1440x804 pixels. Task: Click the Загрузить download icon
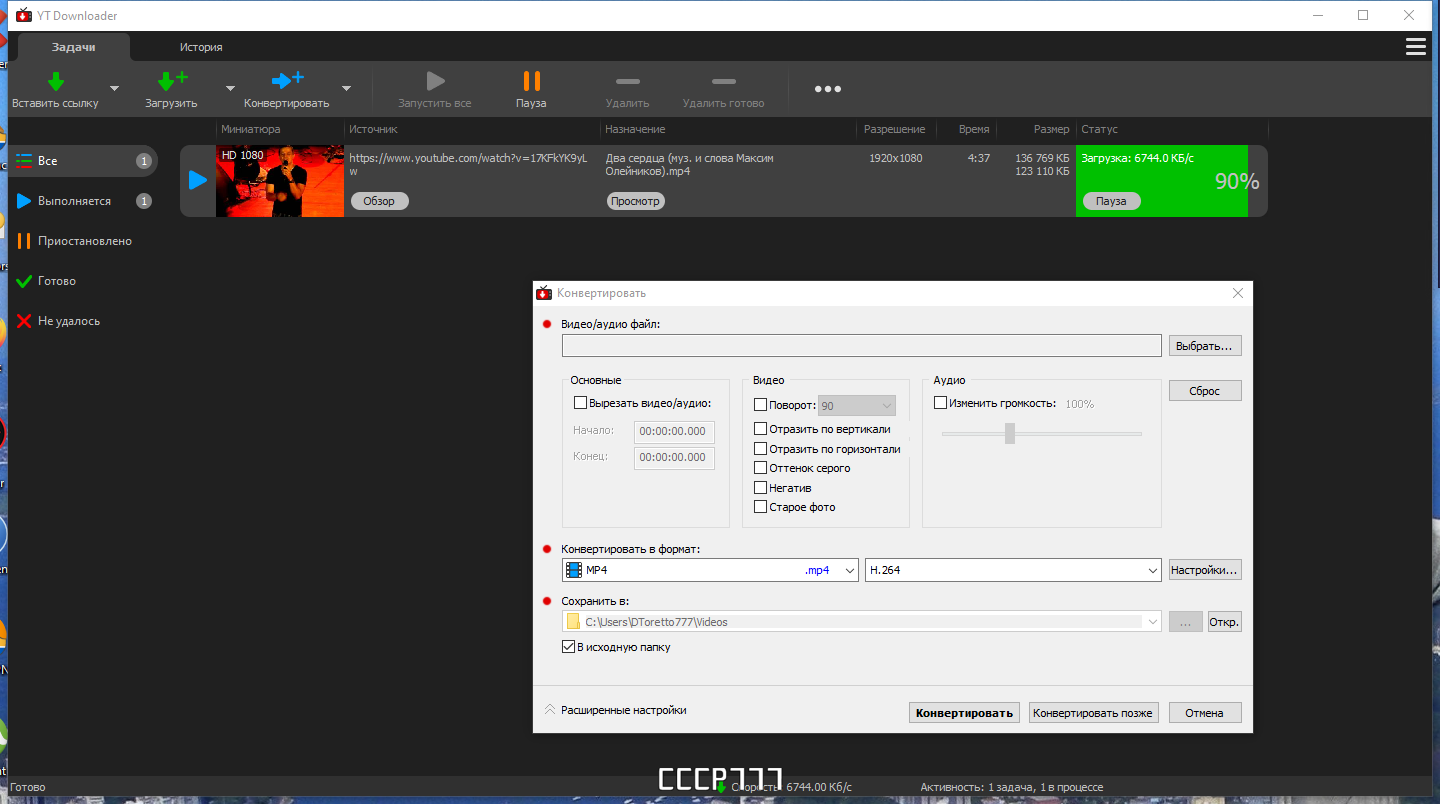tap(172, 81)
